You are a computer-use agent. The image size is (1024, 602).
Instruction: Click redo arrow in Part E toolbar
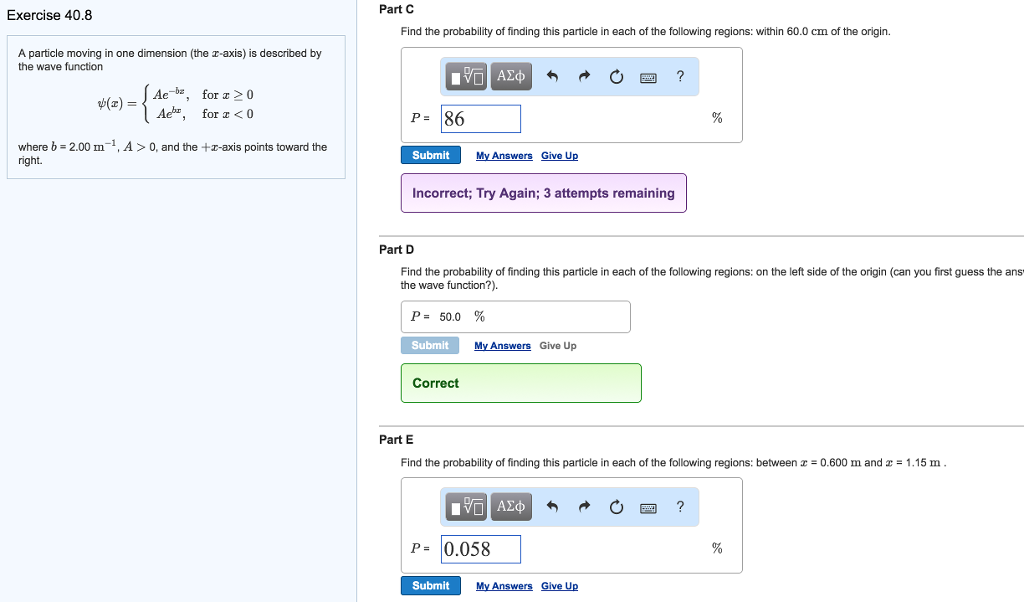(x=584, y=507)
